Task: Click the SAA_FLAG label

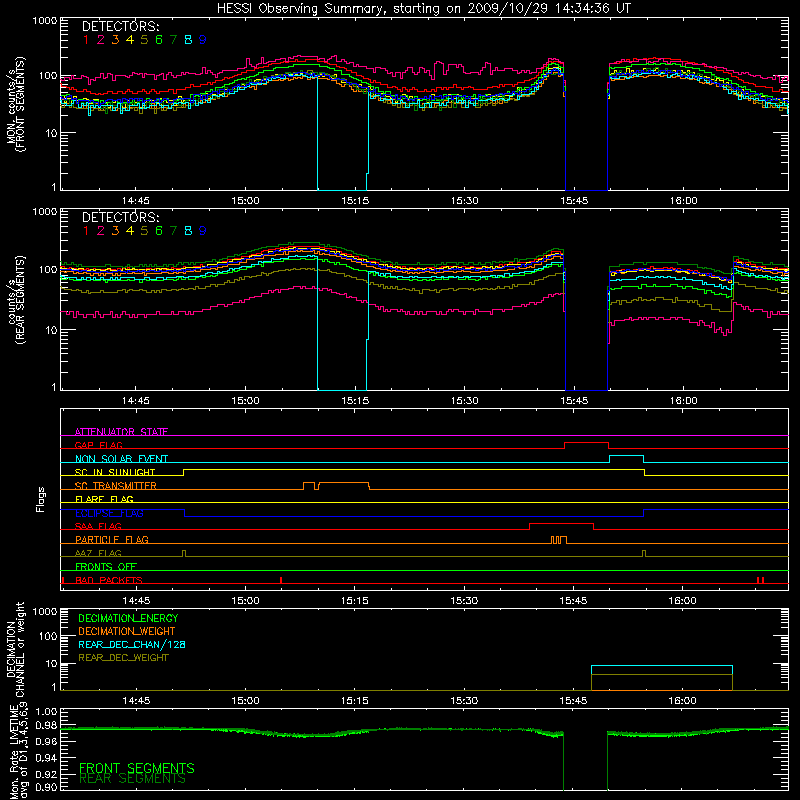Action: (98, 527)
